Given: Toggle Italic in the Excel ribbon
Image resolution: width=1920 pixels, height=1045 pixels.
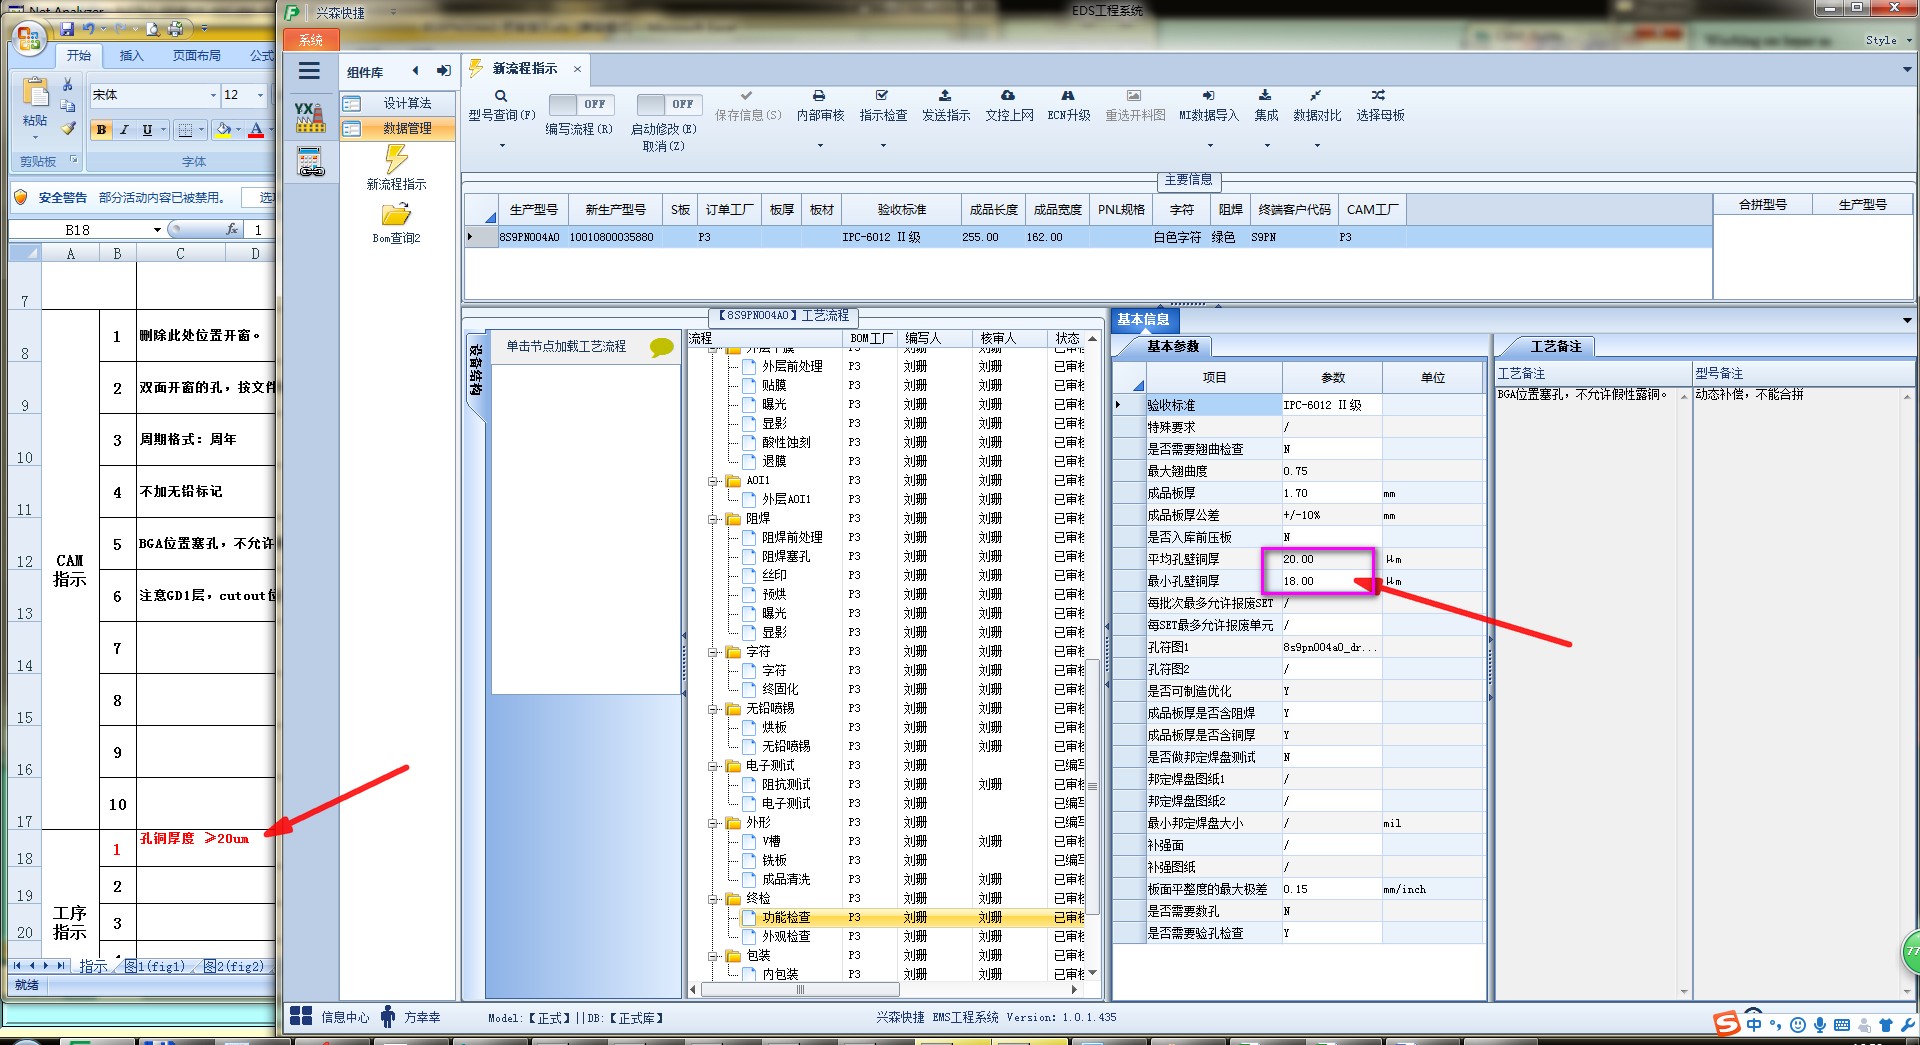Looking at the screenshot, I should pyautogui.click(x=124, y=130).
